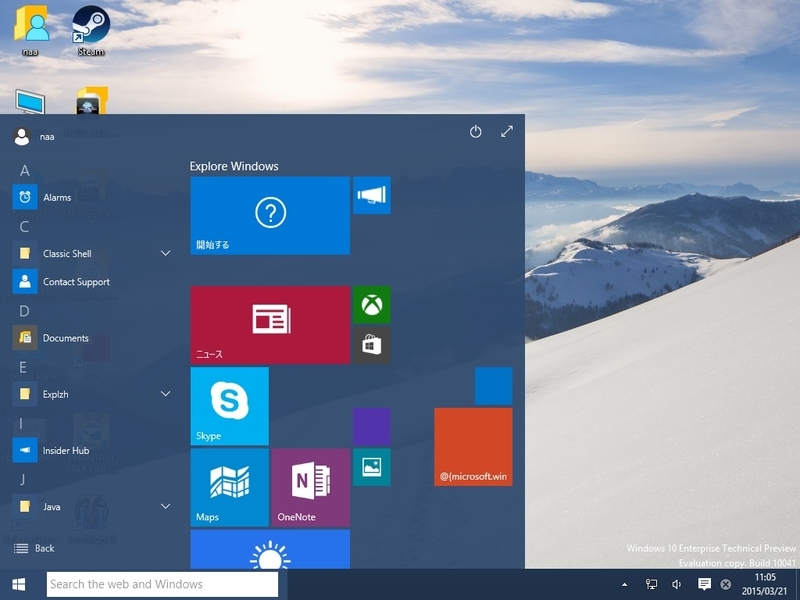Screen dimensions: 800x600
Task: Jump using the letter J header
Action: click(22, 480)
